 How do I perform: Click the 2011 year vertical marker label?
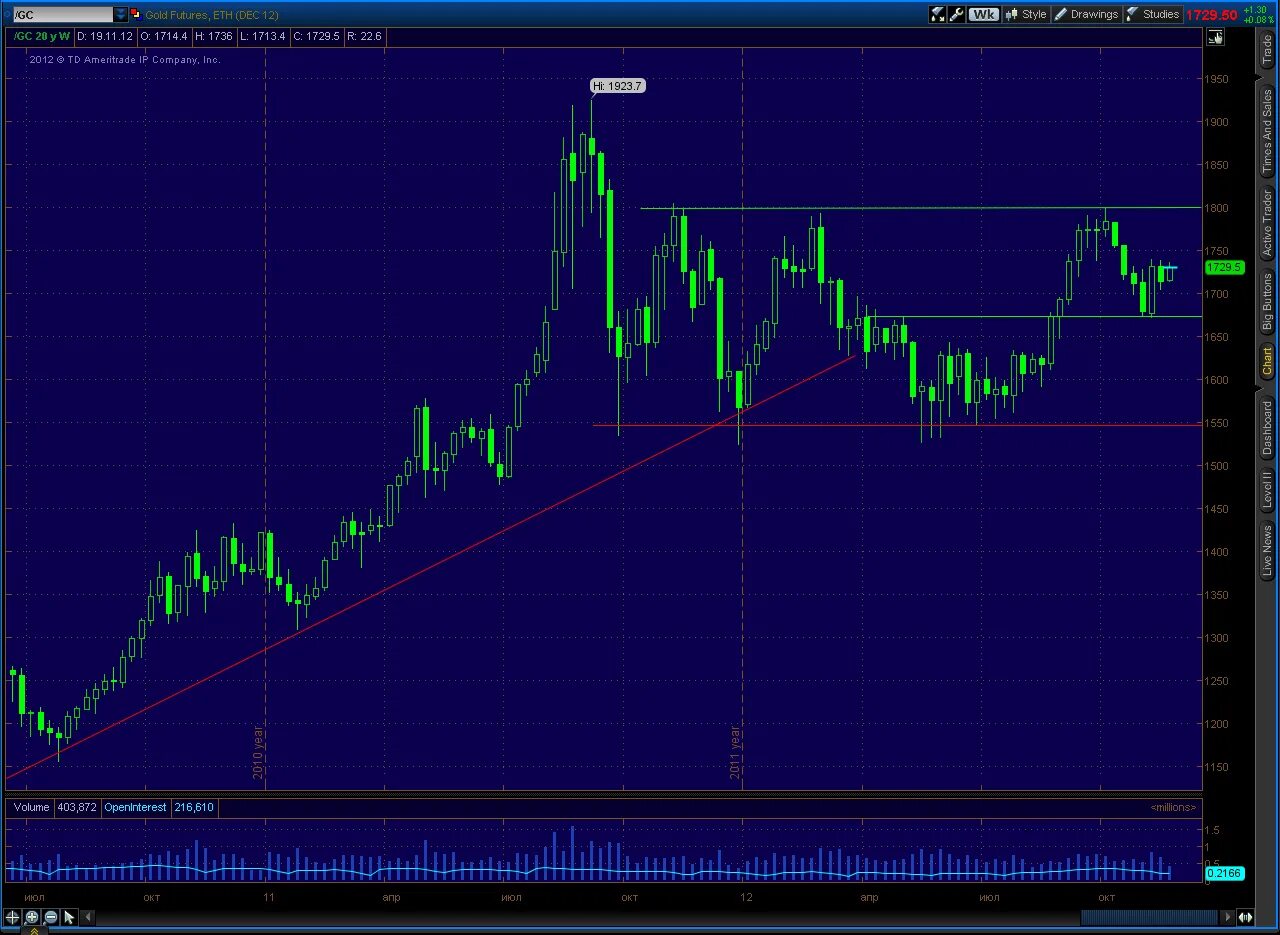735,753
